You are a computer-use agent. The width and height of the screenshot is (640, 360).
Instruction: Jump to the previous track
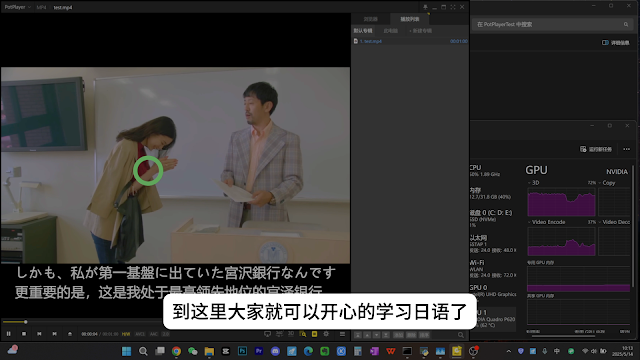coord(39,334)
